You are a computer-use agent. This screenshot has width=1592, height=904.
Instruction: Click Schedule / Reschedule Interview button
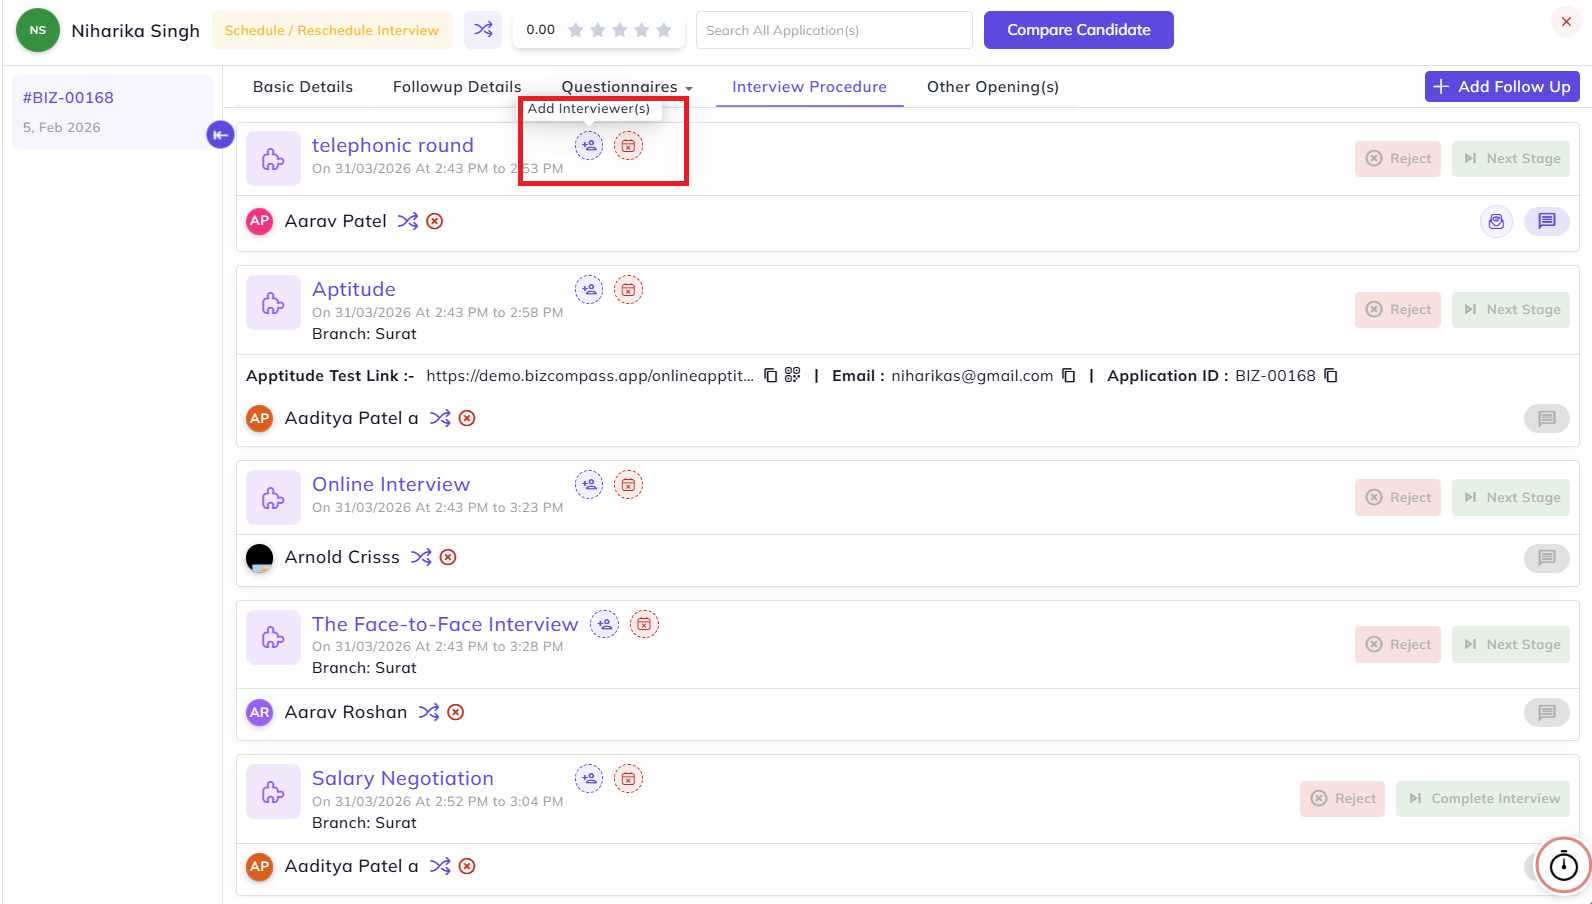[332, 30]
